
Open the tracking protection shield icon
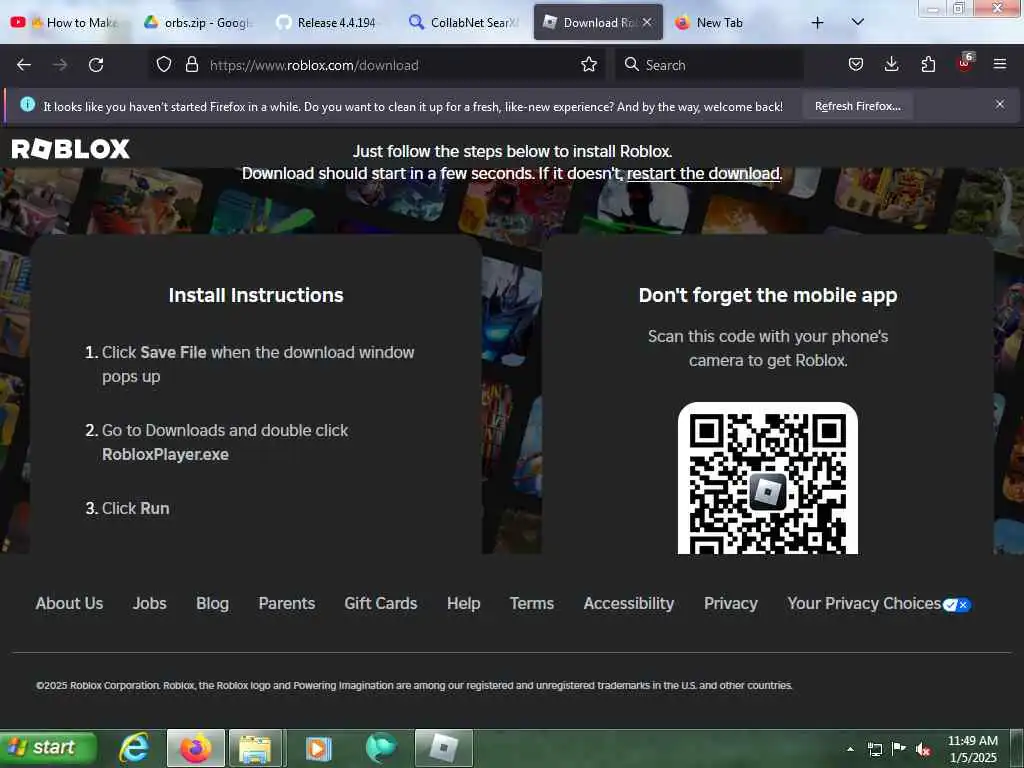point(164,65)
